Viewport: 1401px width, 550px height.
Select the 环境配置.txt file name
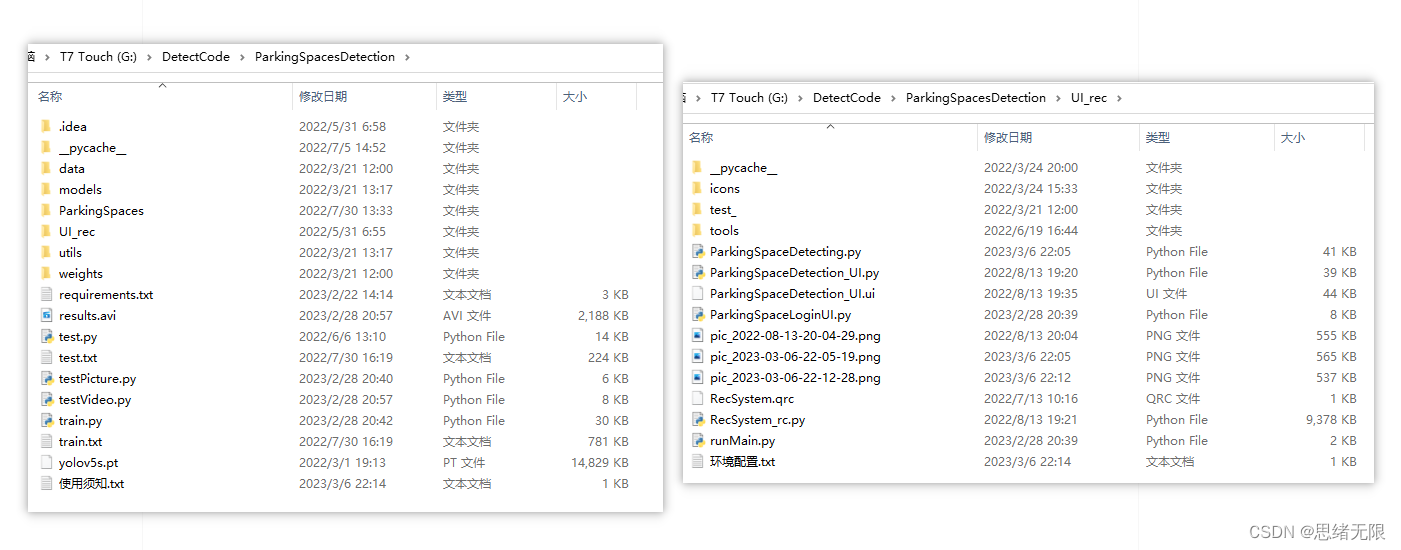pos(742,461)
